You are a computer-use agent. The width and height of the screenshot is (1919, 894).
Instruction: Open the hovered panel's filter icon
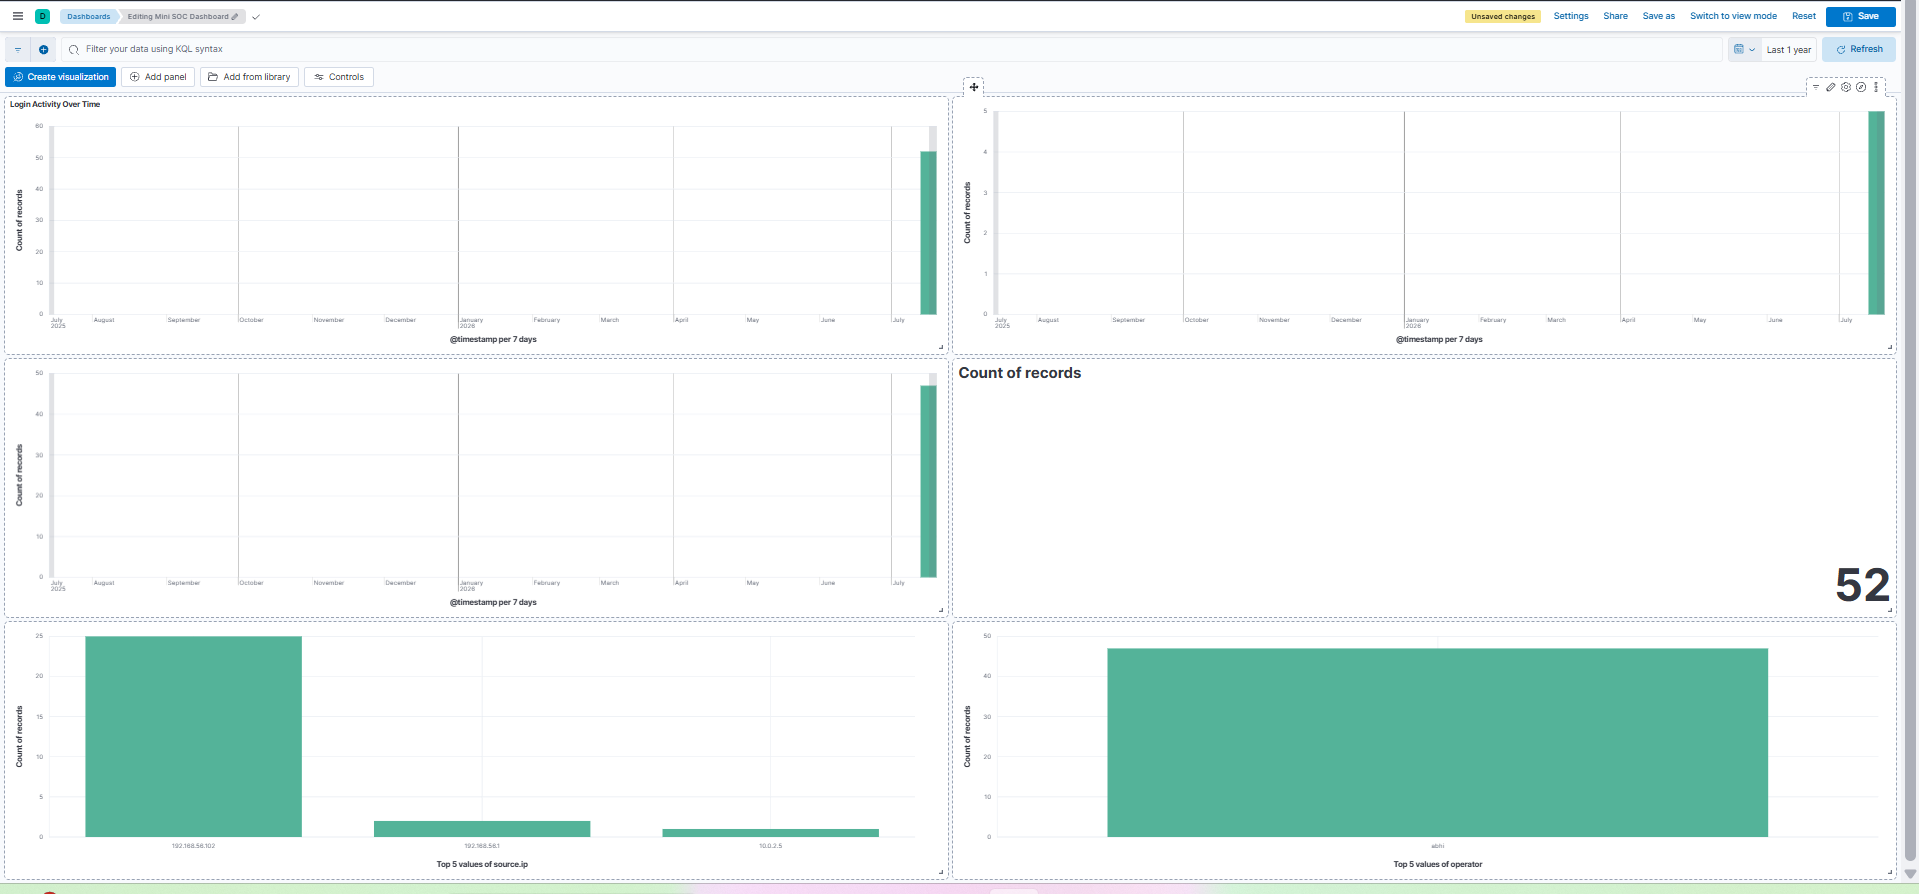click(x=1816, y=87)
